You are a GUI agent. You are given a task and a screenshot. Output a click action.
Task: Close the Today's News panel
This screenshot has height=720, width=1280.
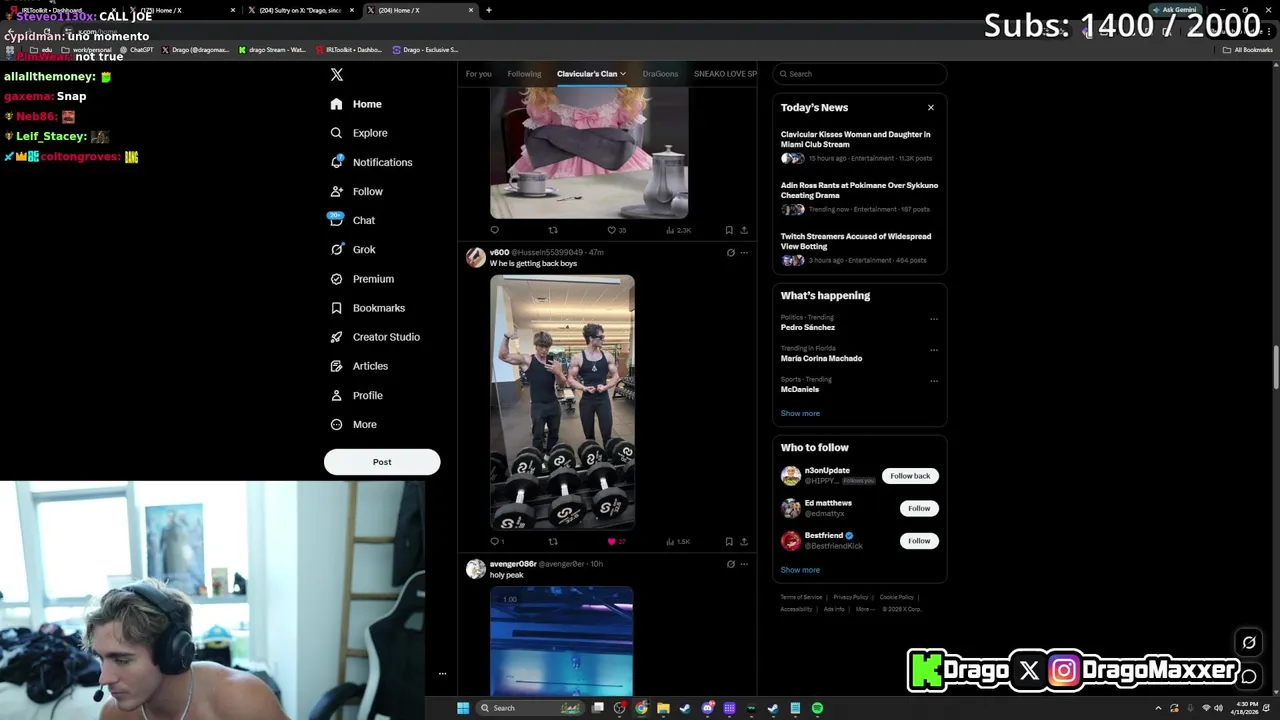930,107
